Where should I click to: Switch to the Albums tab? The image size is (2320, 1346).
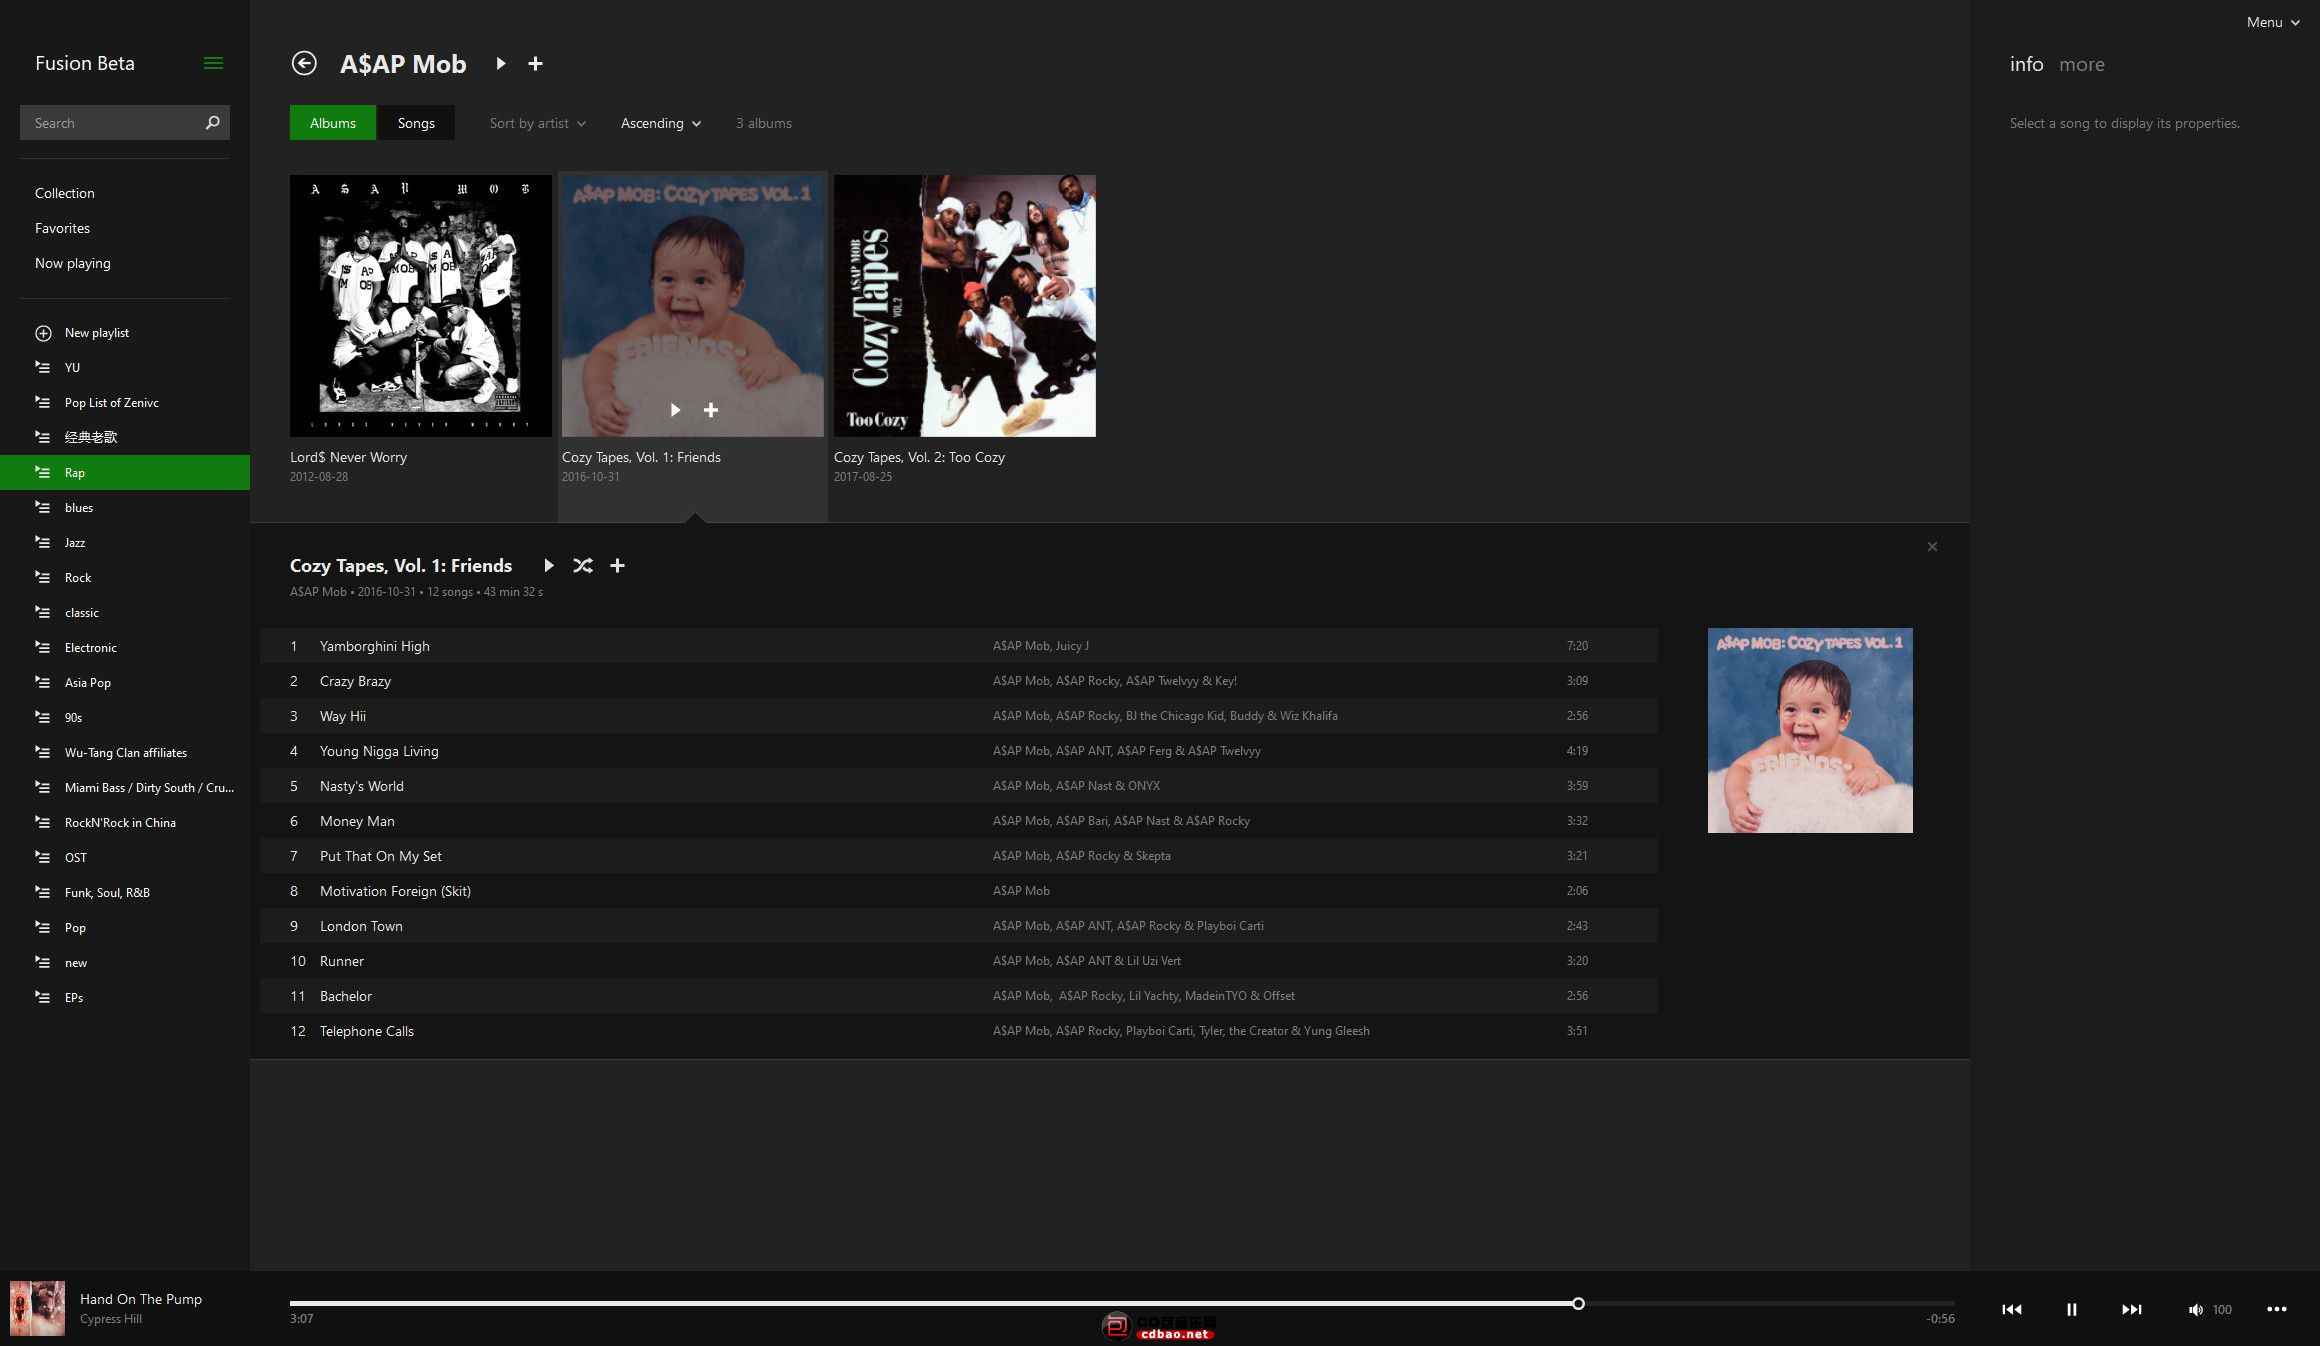click(x=333, y=123)
